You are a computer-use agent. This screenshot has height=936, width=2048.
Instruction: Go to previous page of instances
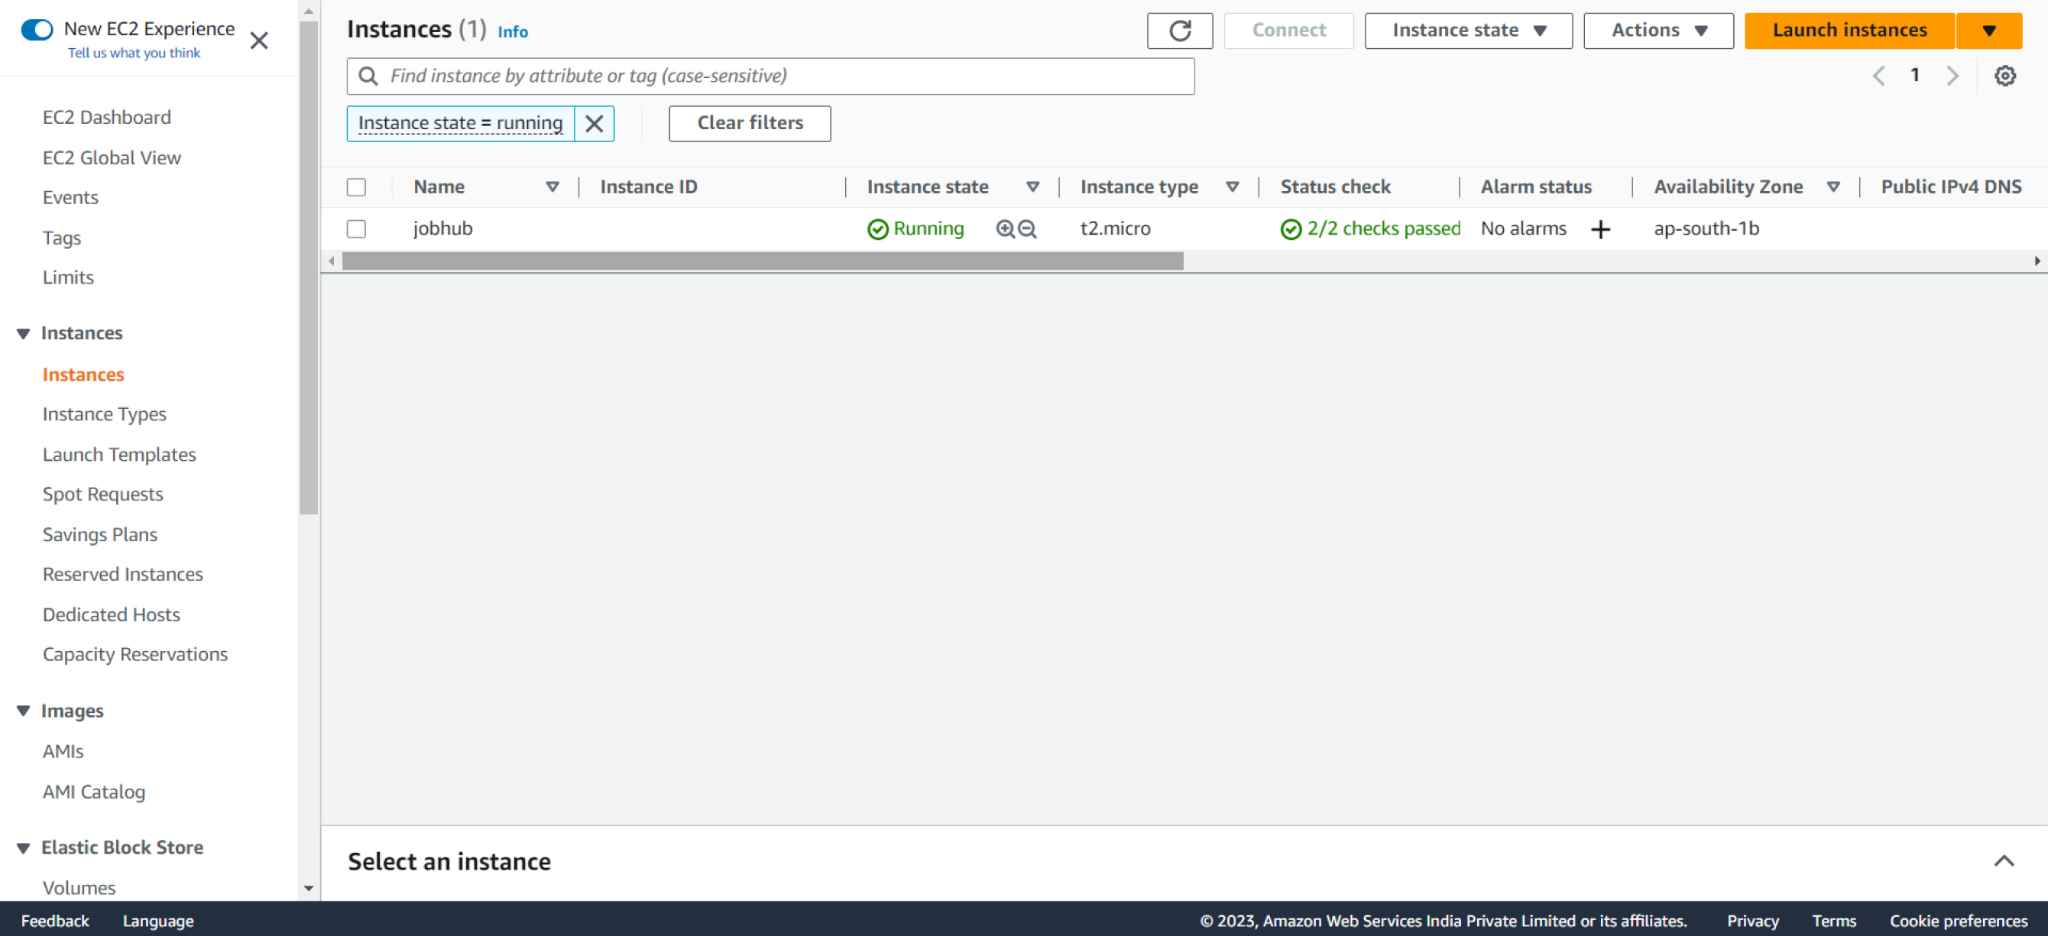click(1879, 76)
